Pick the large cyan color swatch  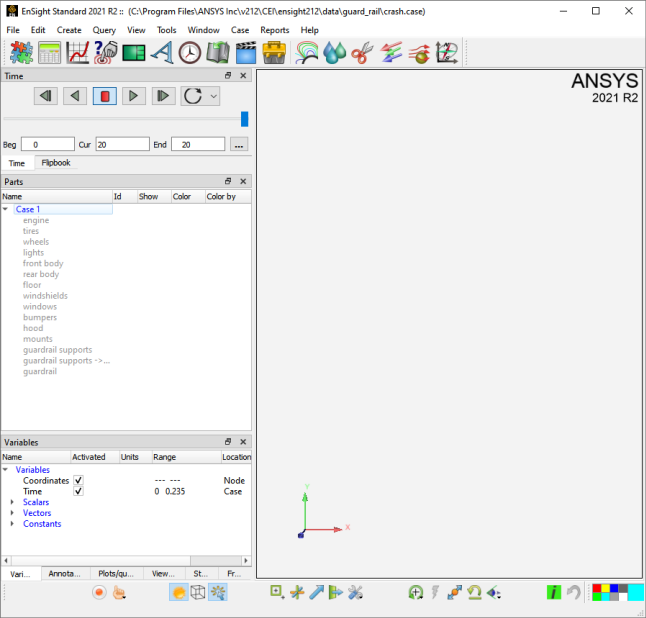[x=636, y=593]
